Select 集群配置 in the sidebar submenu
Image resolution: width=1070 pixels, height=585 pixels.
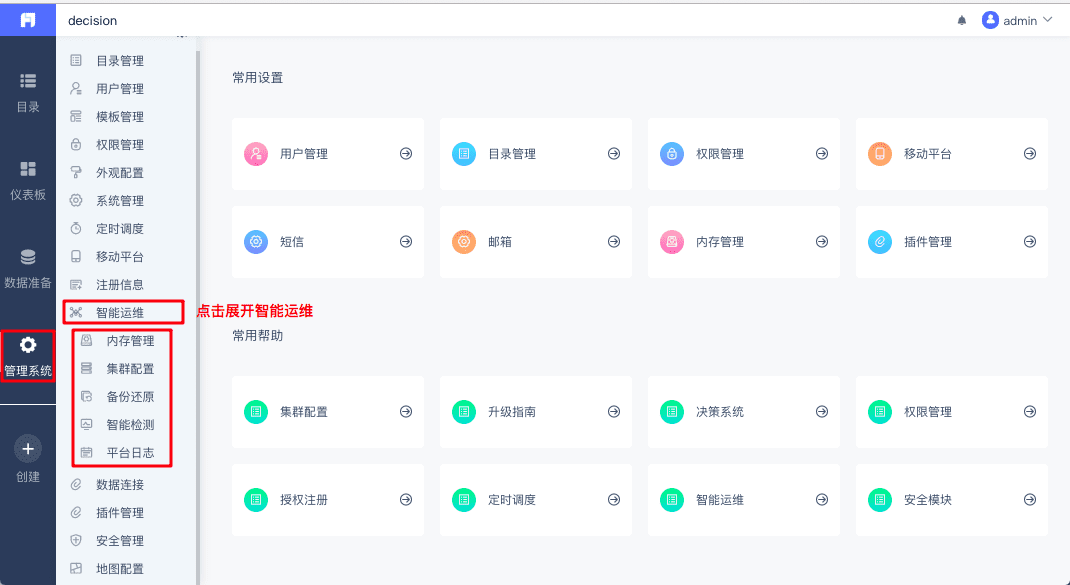coord(130,369)
